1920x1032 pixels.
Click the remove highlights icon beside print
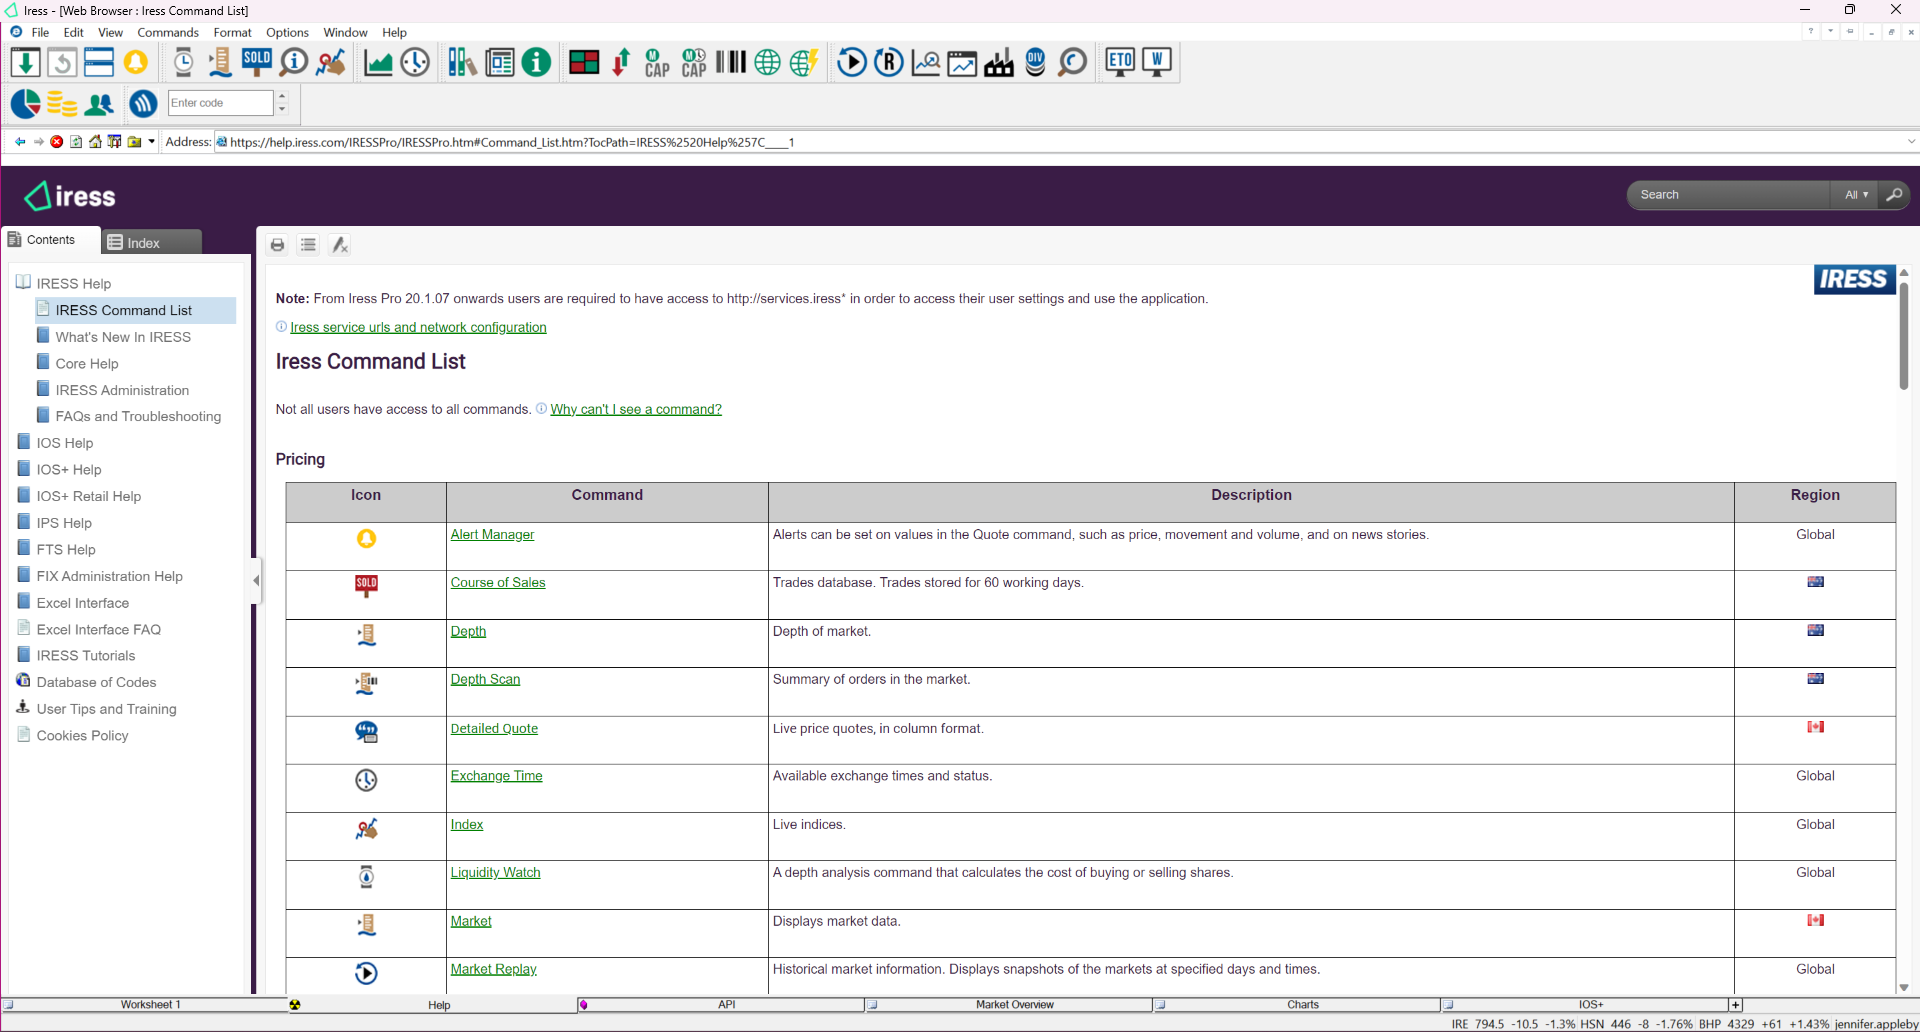340,245
